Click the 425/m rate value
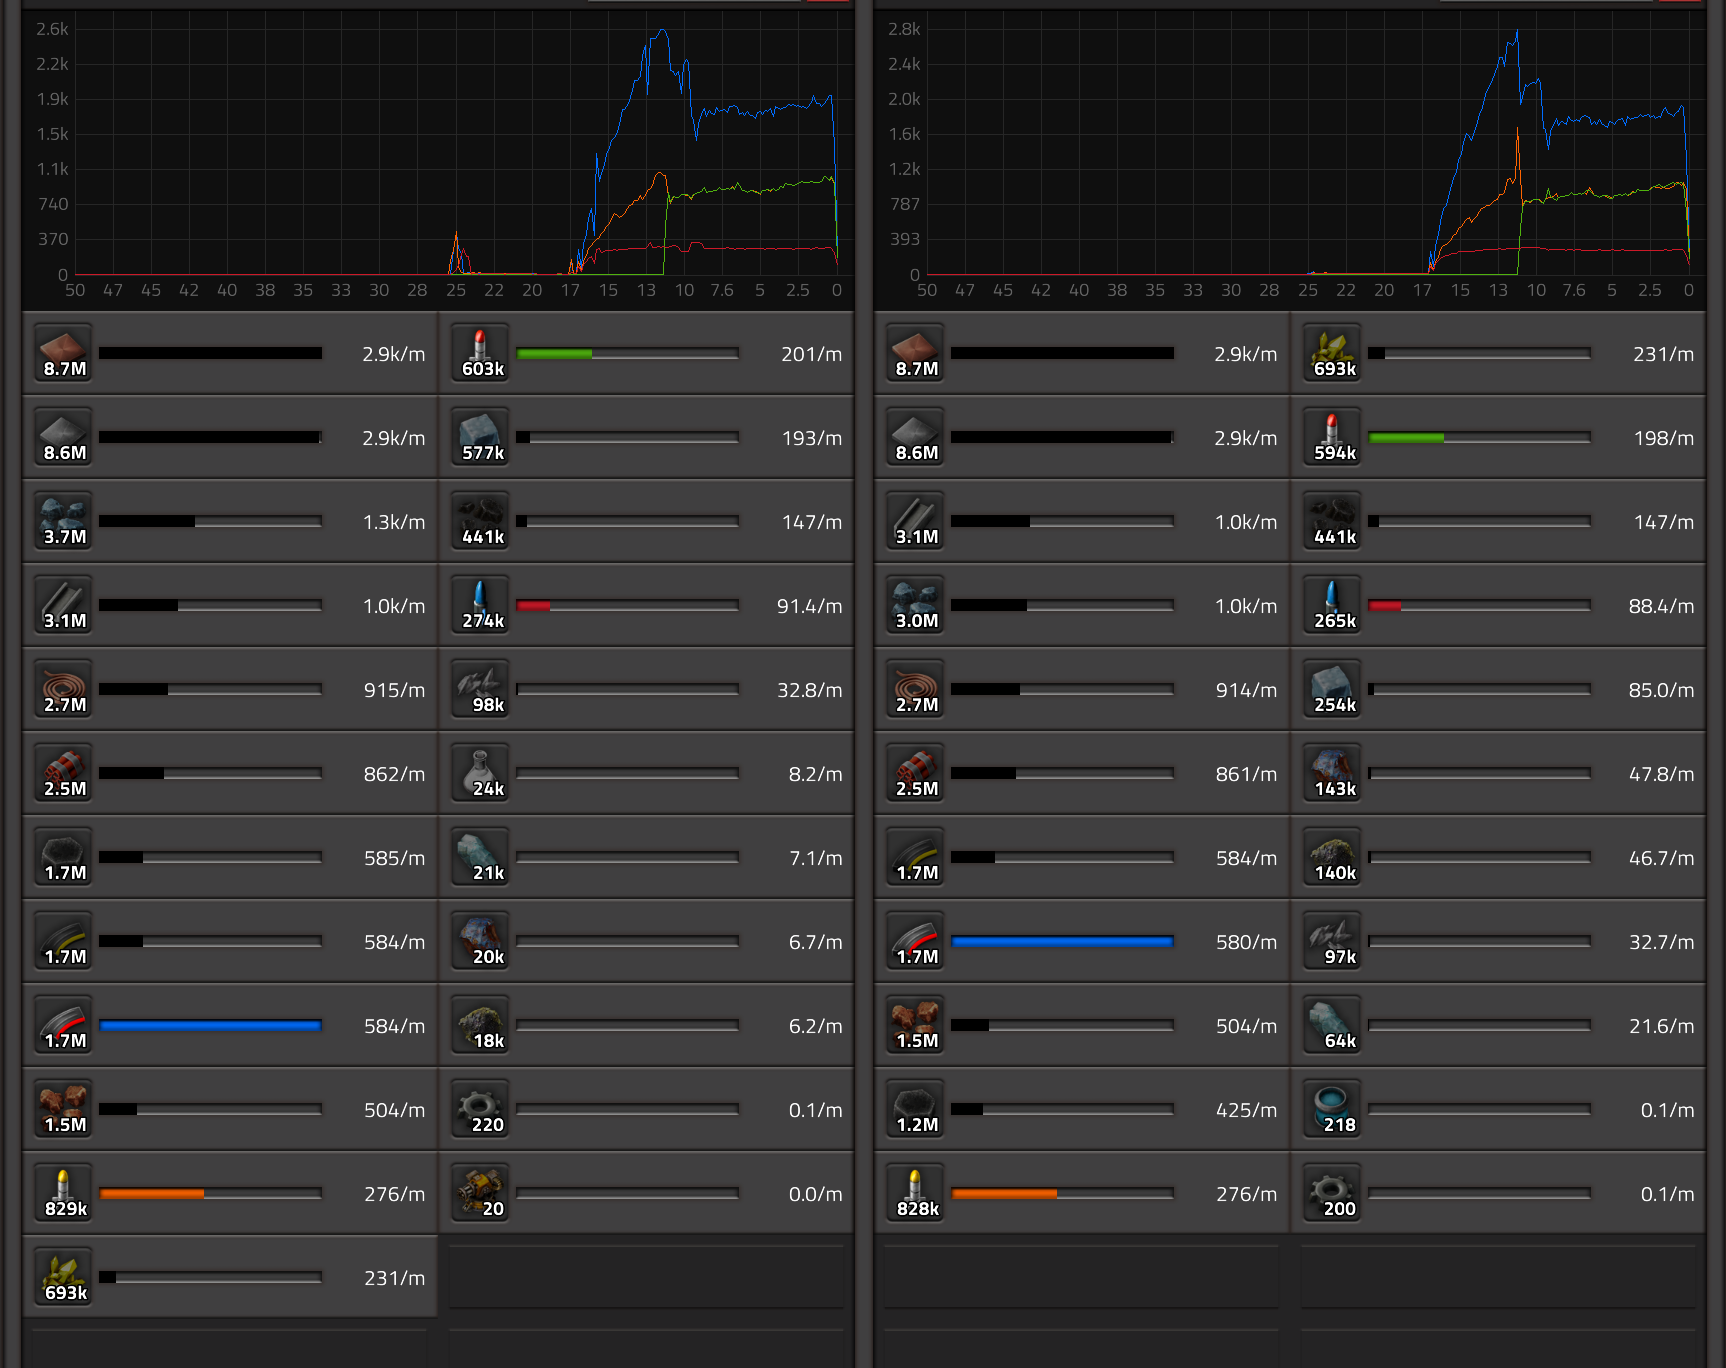 click(1247, 1110)
